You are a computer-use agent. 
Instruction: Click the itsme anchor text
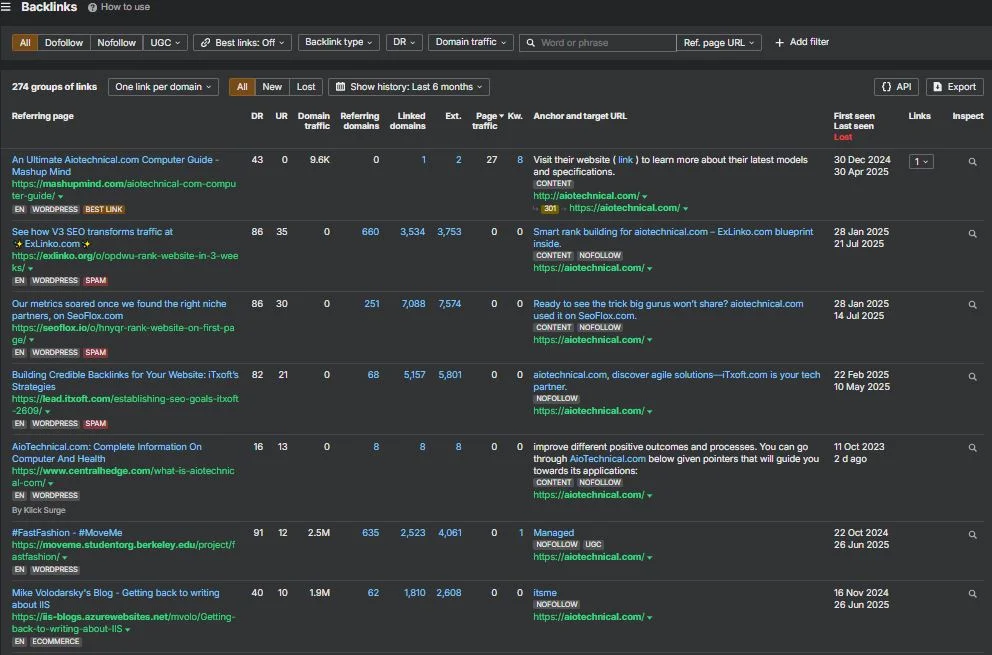pyautogui.click(x=545, y=593)
